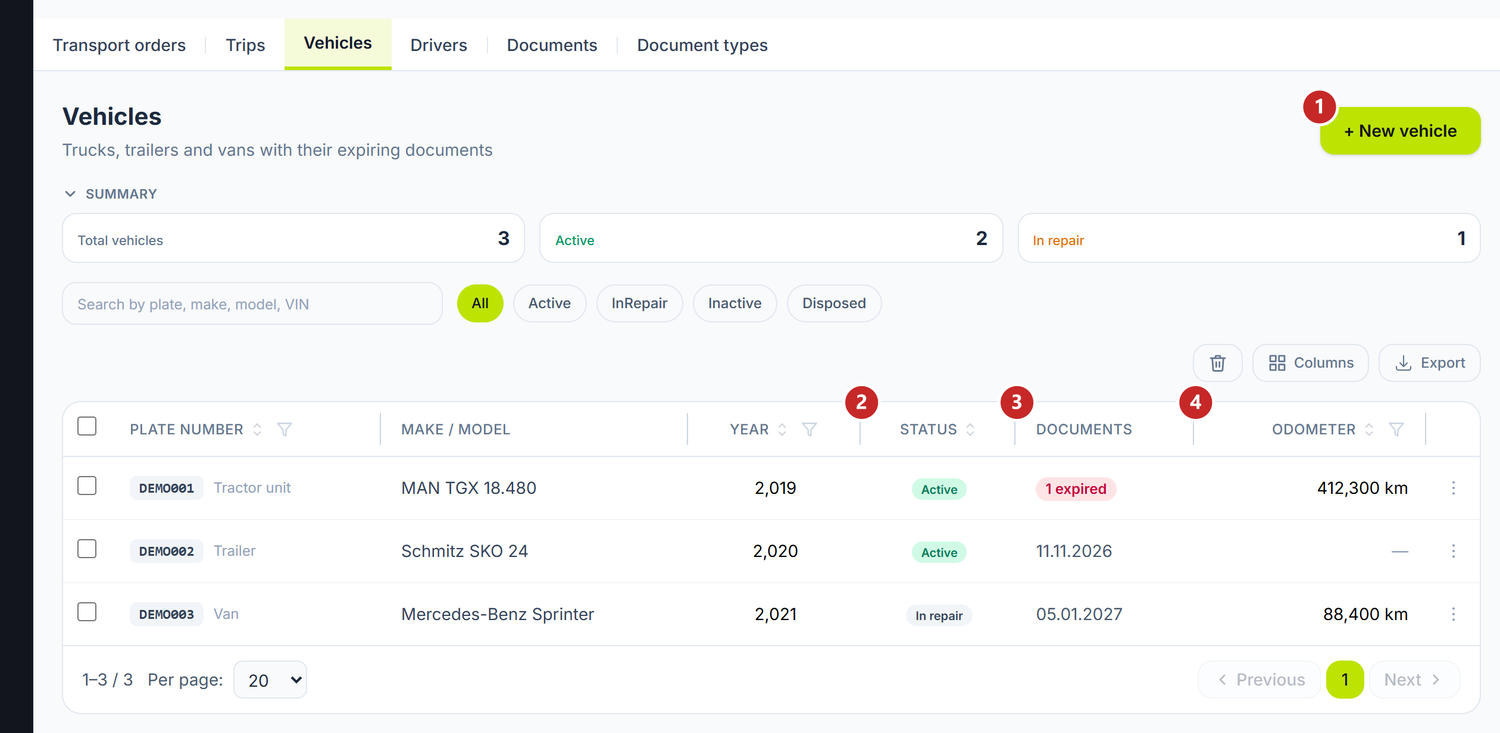The width and height of the screenshot is (1500, 733).
Task: Open the Columns chooser
Action: point(1311,363)
